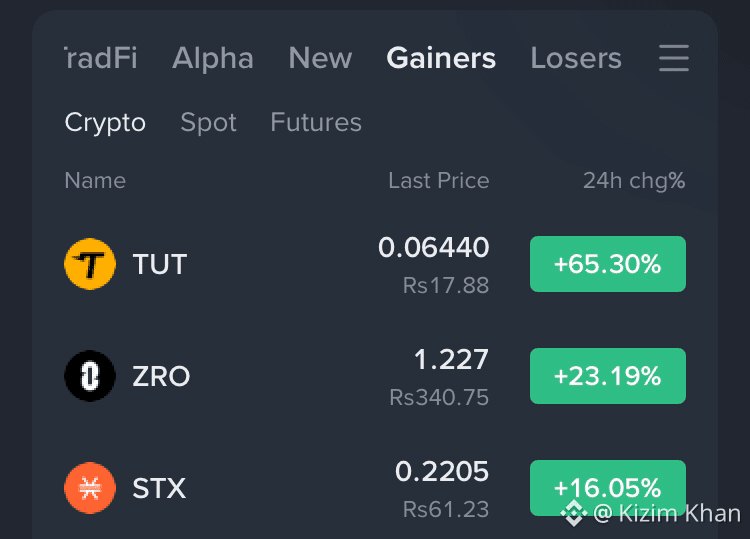Click the ZRO coin logo
750x539 pixels.
pyautogui.click(x=90, y=376)
